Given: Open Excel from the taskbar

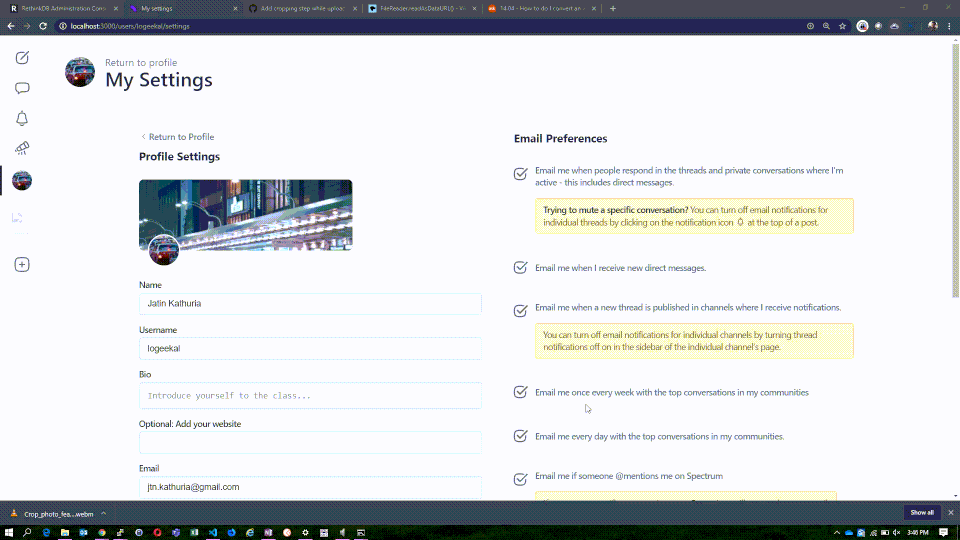Looking at the screenshot, I should coord(194,533).
